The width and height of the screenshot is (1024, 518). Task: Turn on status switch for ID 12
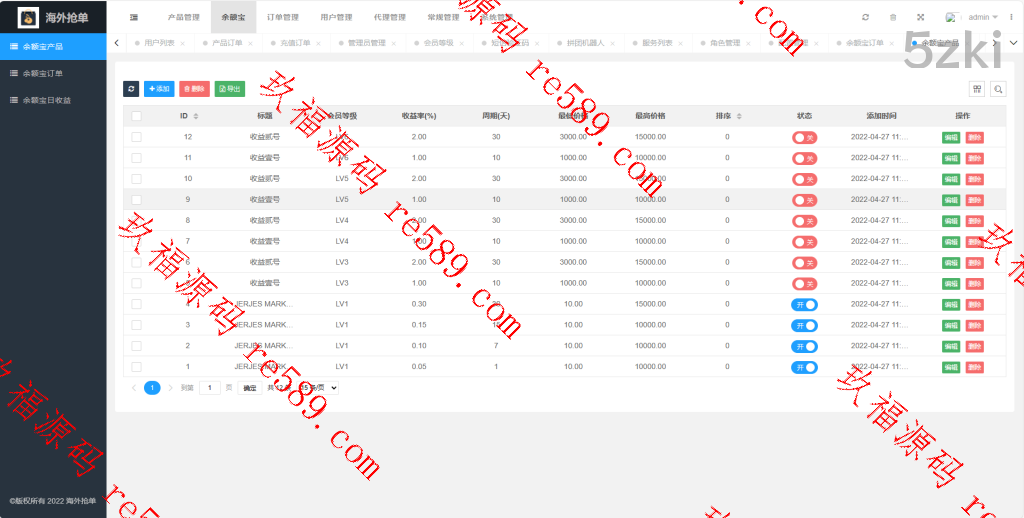[x=804, y=137]
